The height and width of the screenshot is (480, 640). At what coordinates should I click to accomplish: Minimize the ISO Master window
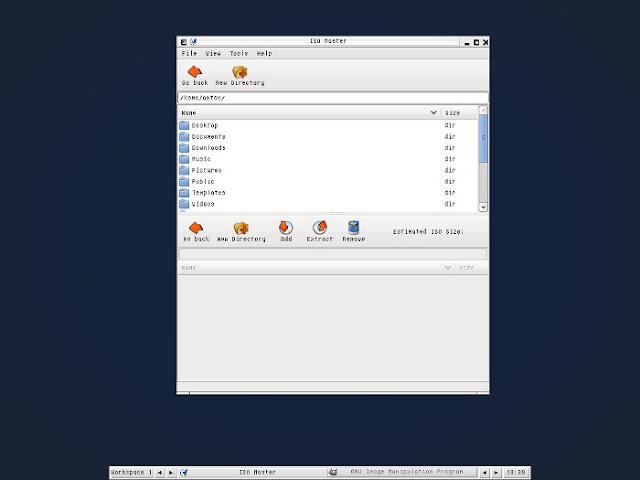coord(467,42)
